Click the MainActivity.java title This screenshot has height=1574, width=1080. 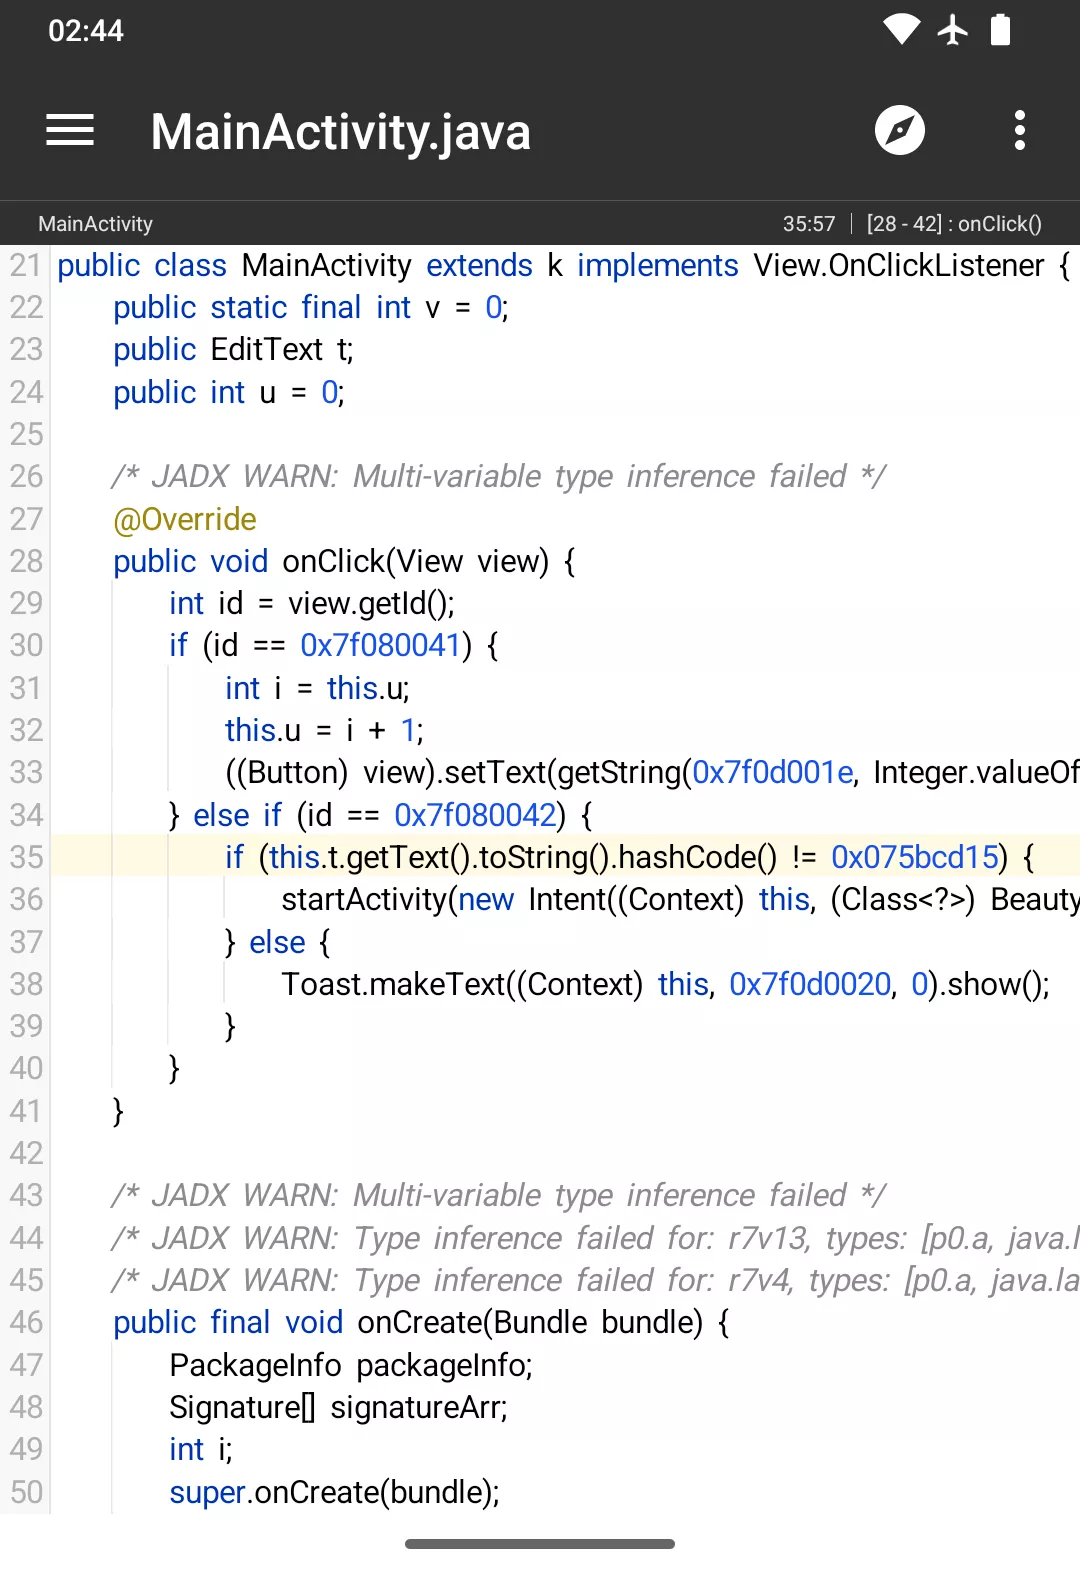click(x=340, y=132)
